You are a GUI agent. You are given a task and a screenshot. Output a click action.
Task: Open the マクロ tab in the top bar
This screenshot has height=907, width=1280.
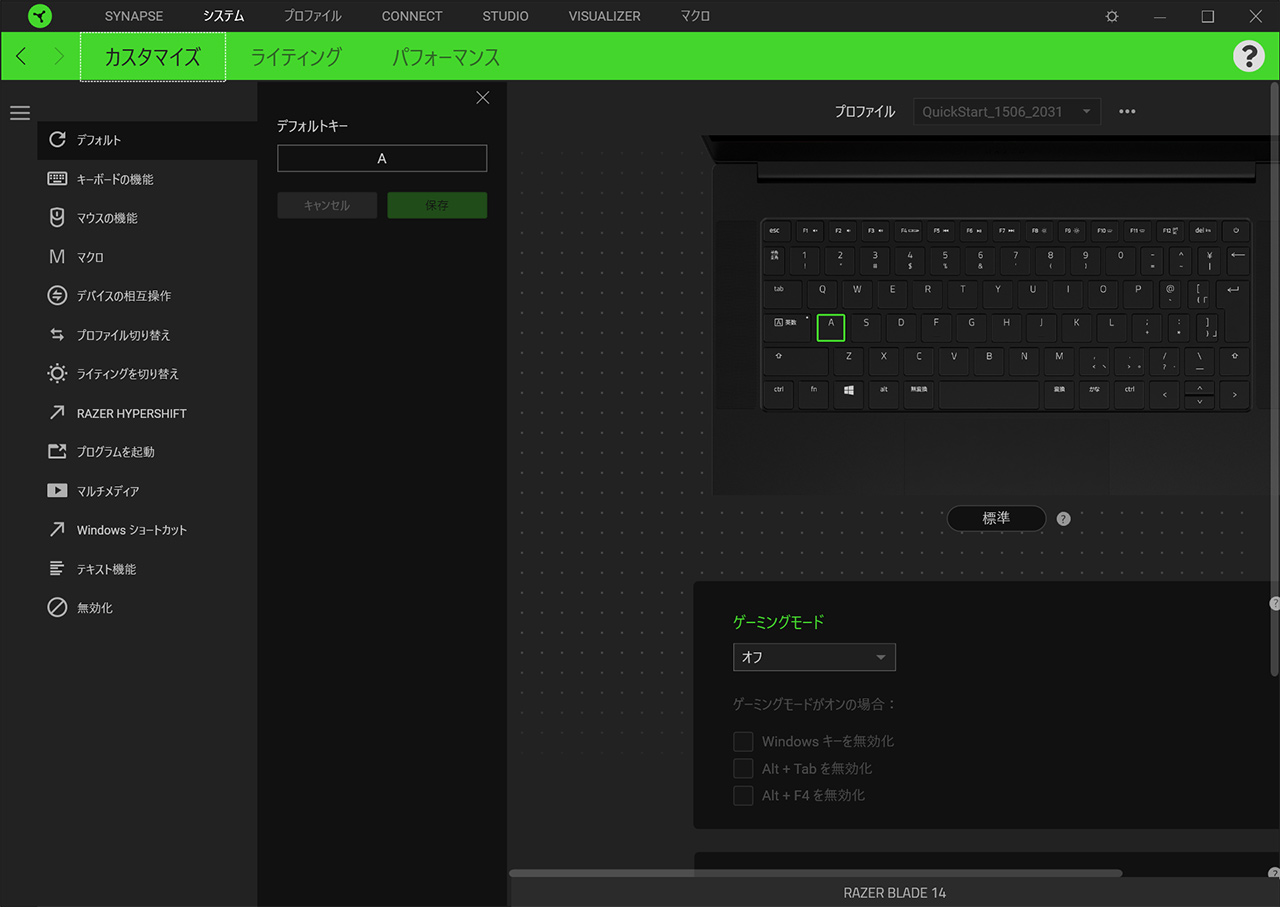[695, 16]
